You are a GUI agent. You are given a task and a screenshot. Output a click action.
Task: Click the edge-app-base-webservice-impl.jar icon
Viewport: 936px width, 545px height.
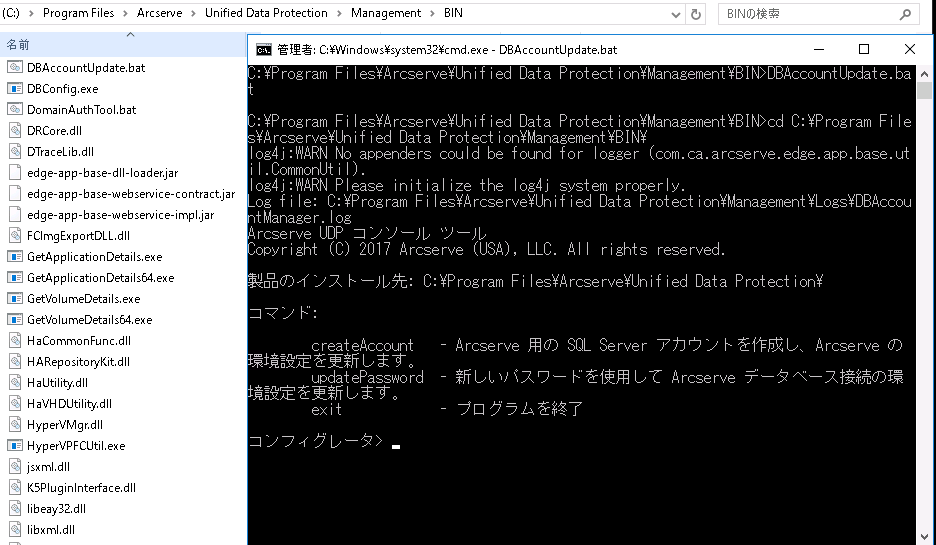(15, 214)
